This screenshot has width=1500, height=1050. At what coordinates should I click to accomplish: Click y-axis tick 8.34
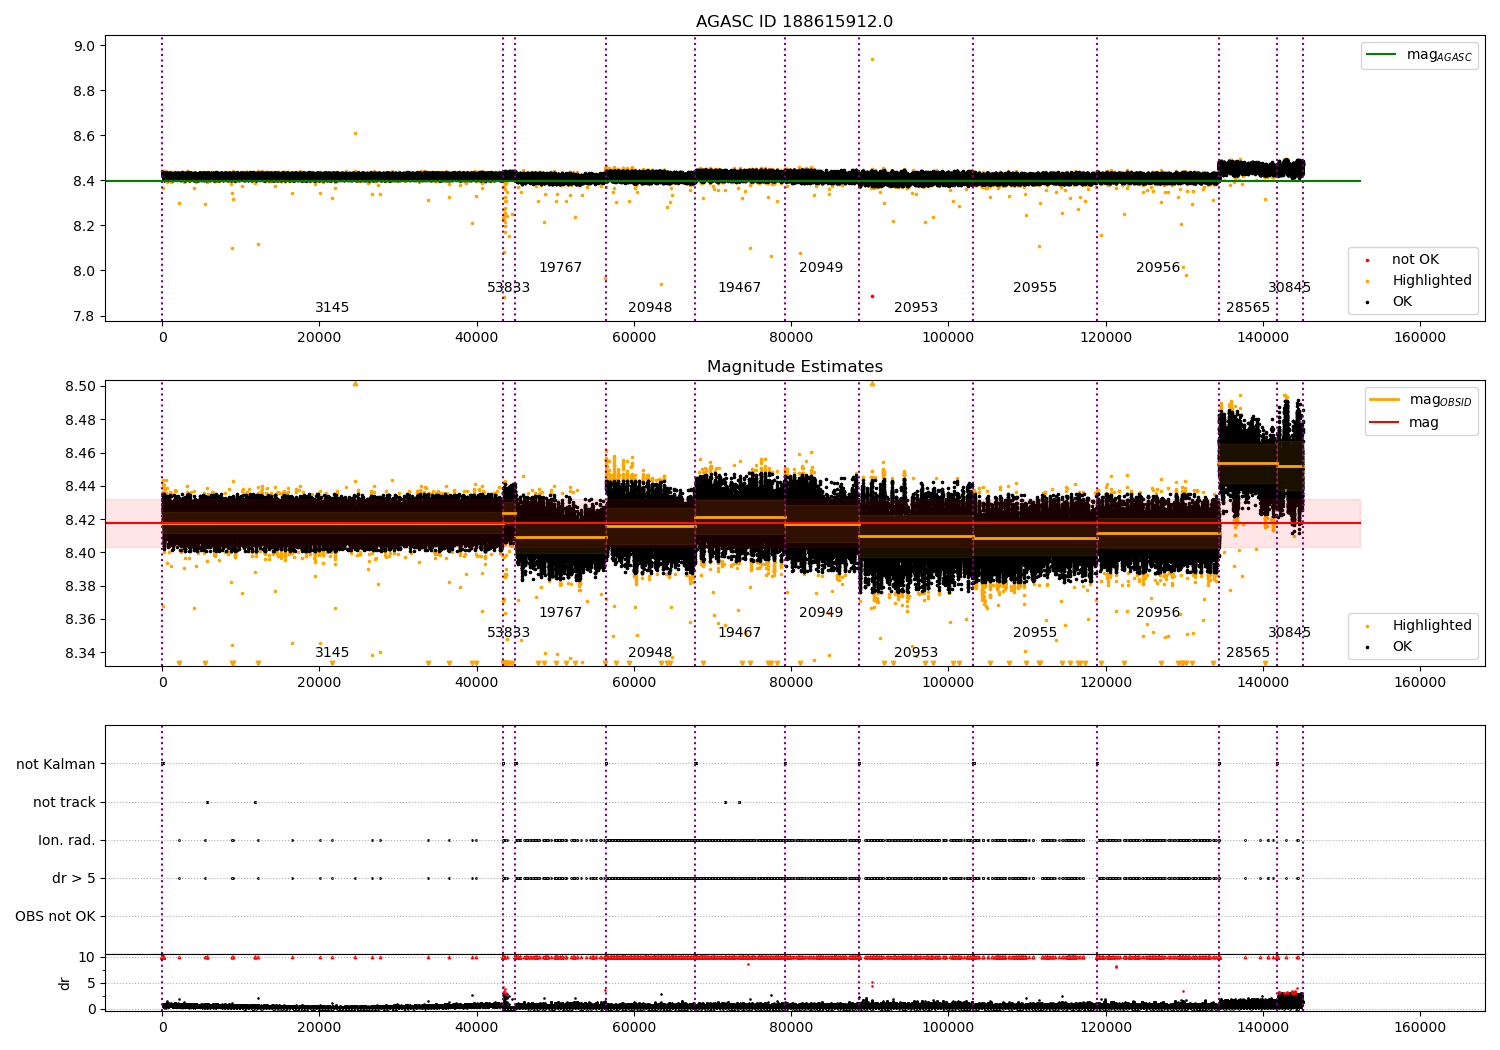(x=80, y=653)
